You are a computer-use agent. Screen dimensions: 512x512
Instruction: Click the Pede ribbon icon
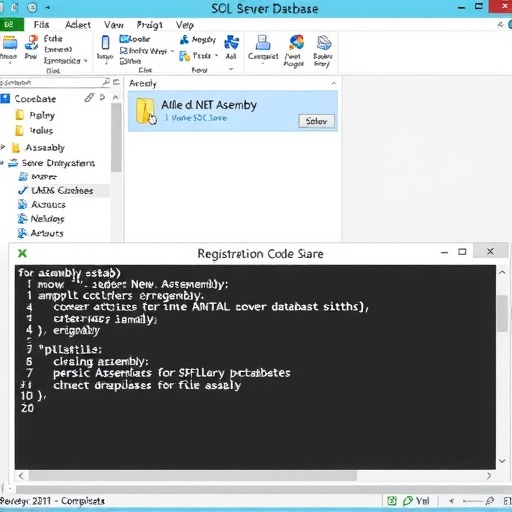(x=184, y=56)
